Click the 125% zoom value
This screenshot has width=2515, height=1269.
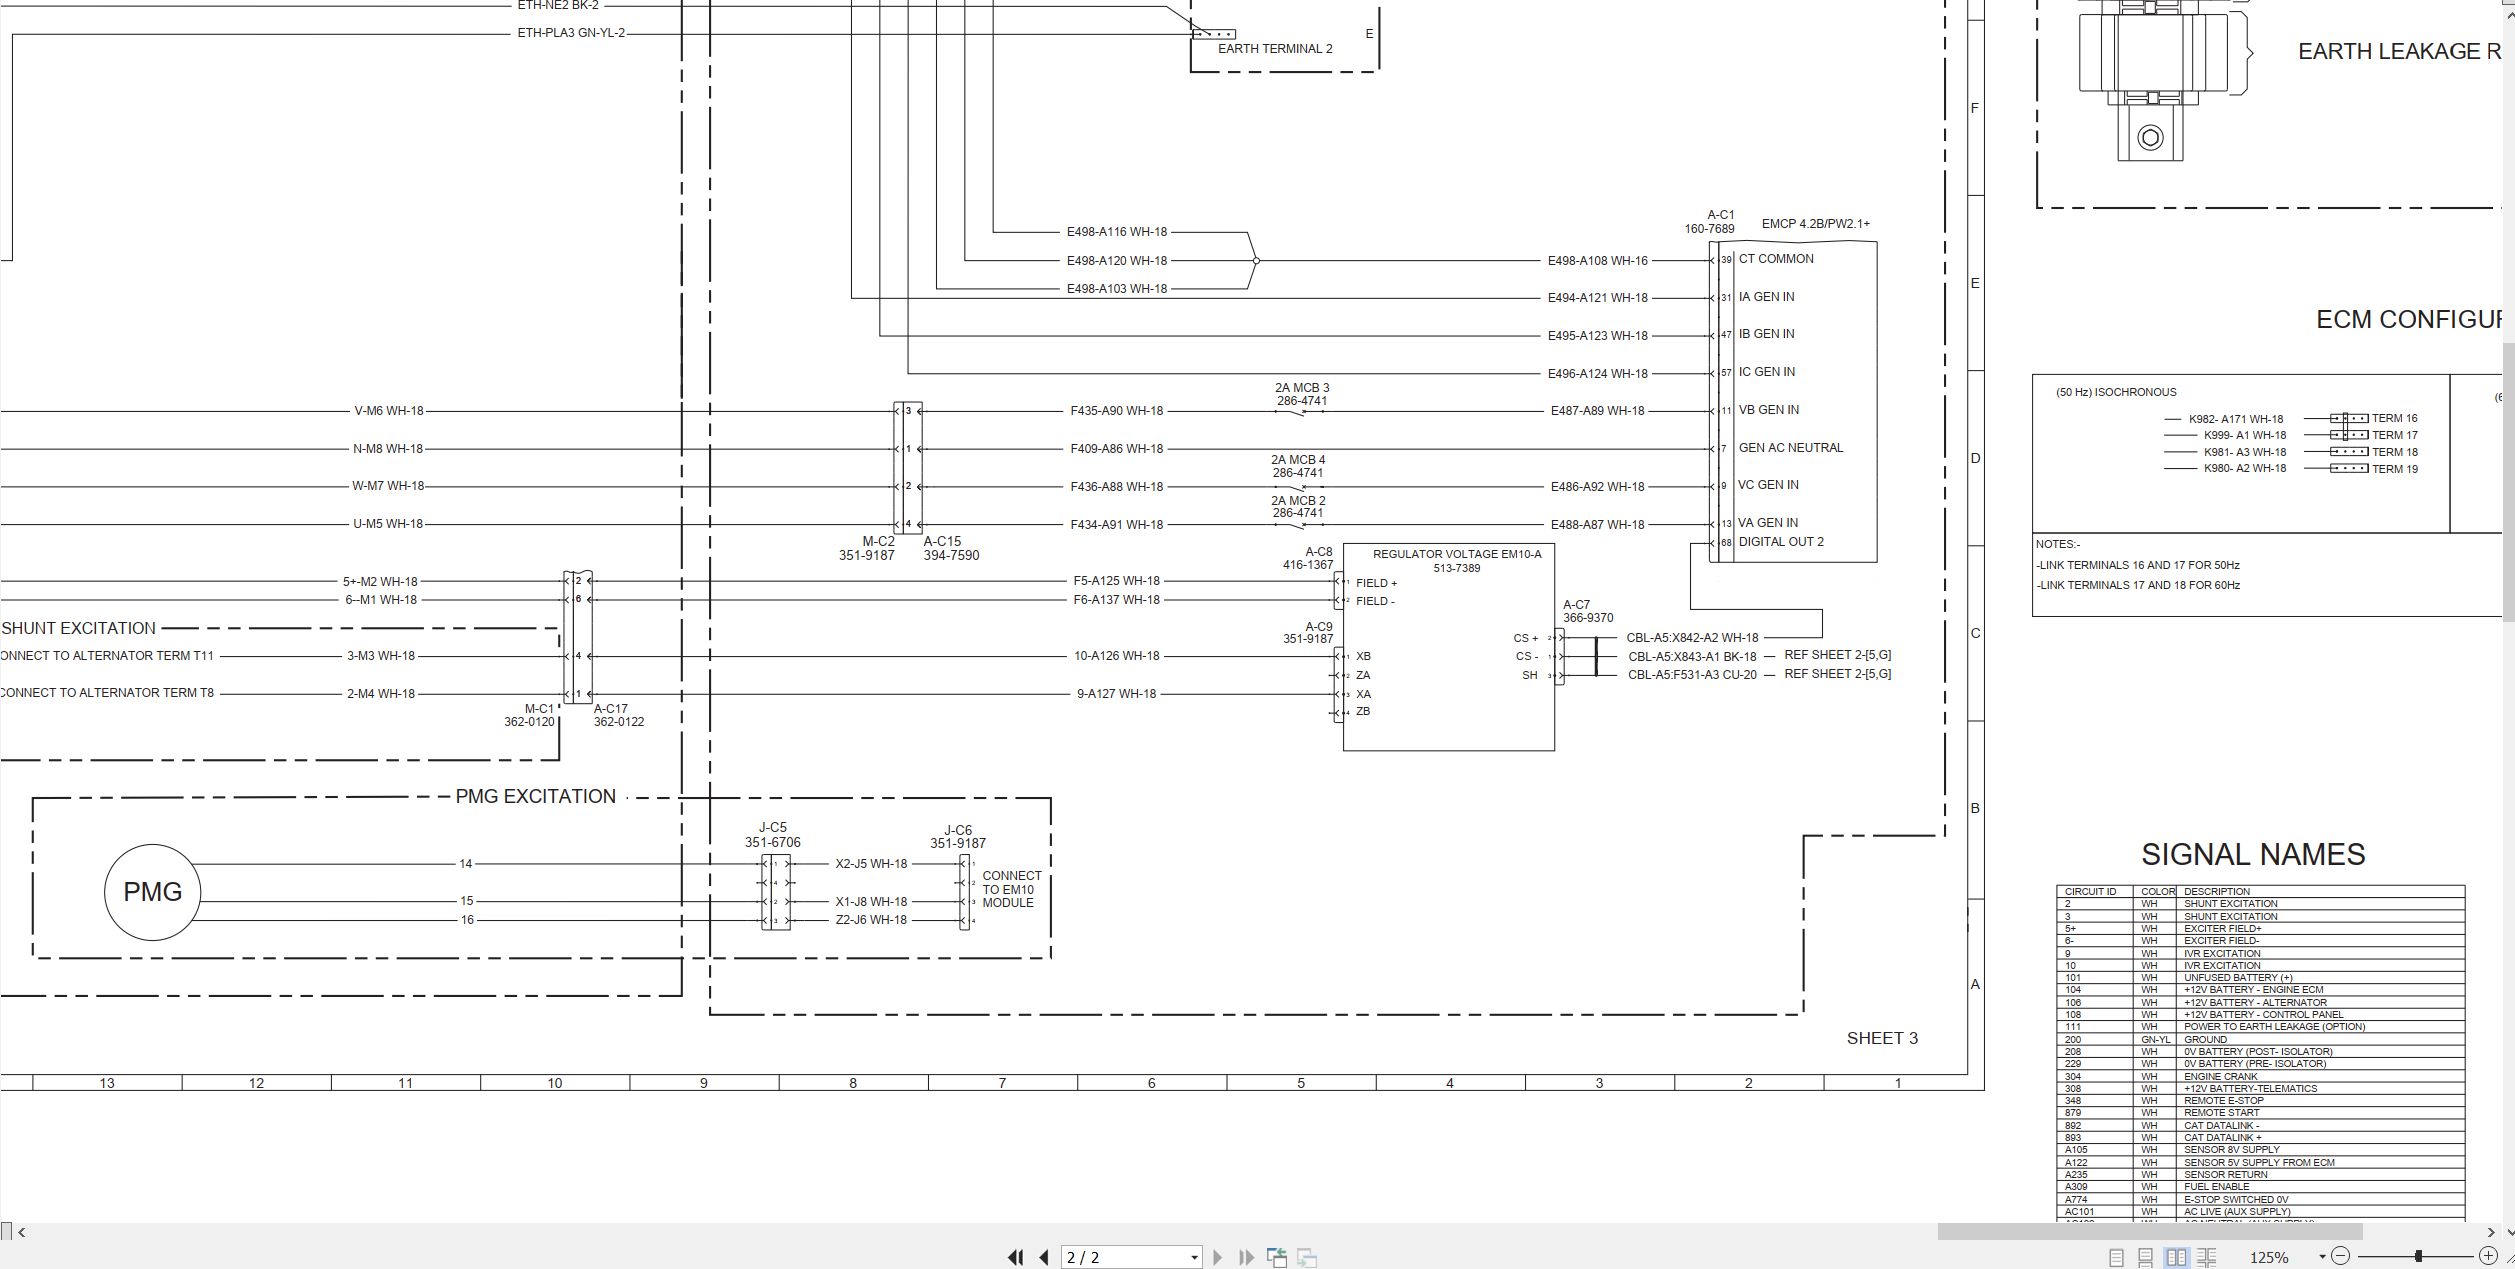[2269, 1257]
